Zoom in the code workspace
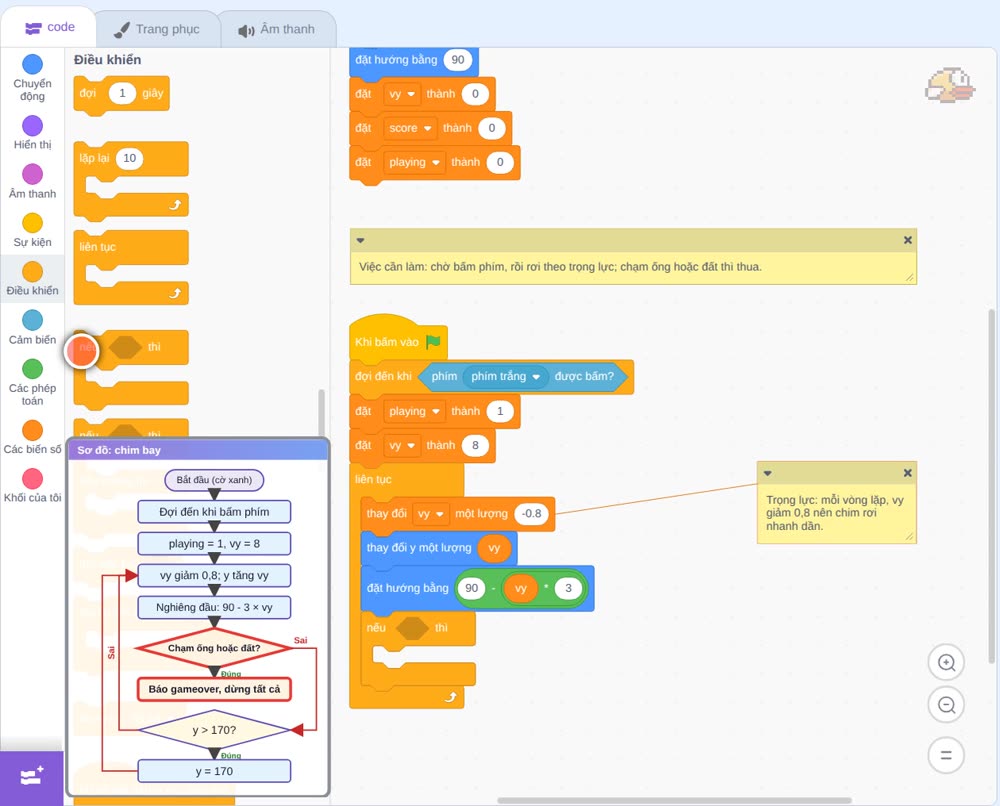1000x806 pixels. coord(946,663)
